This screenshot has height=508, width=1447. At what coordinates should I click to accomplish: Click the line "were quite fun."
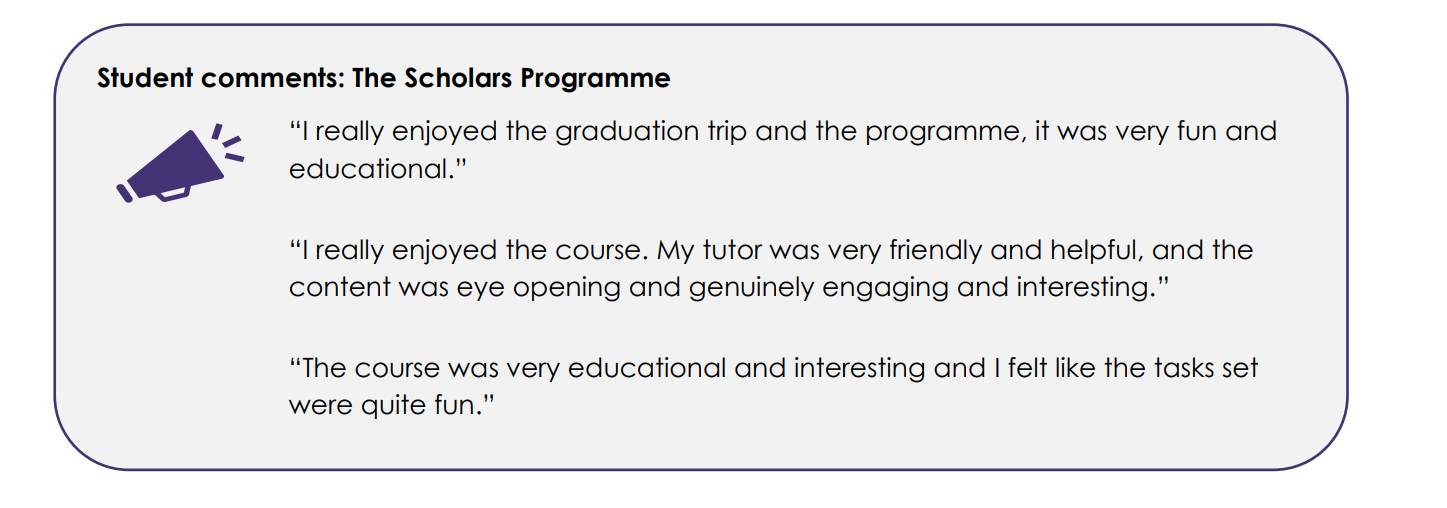pos(392,406)
